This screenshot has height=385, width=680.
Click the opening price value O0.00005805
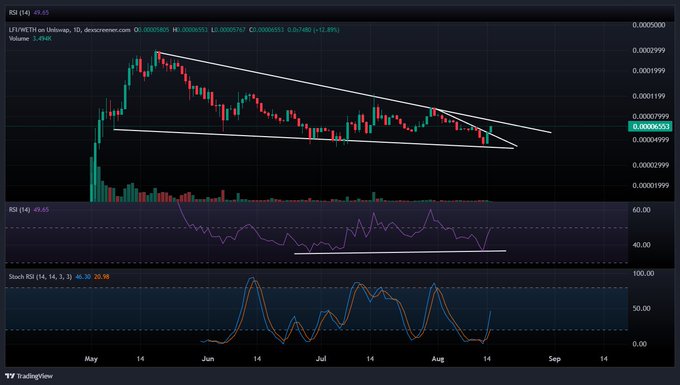[x=151, y=30]
